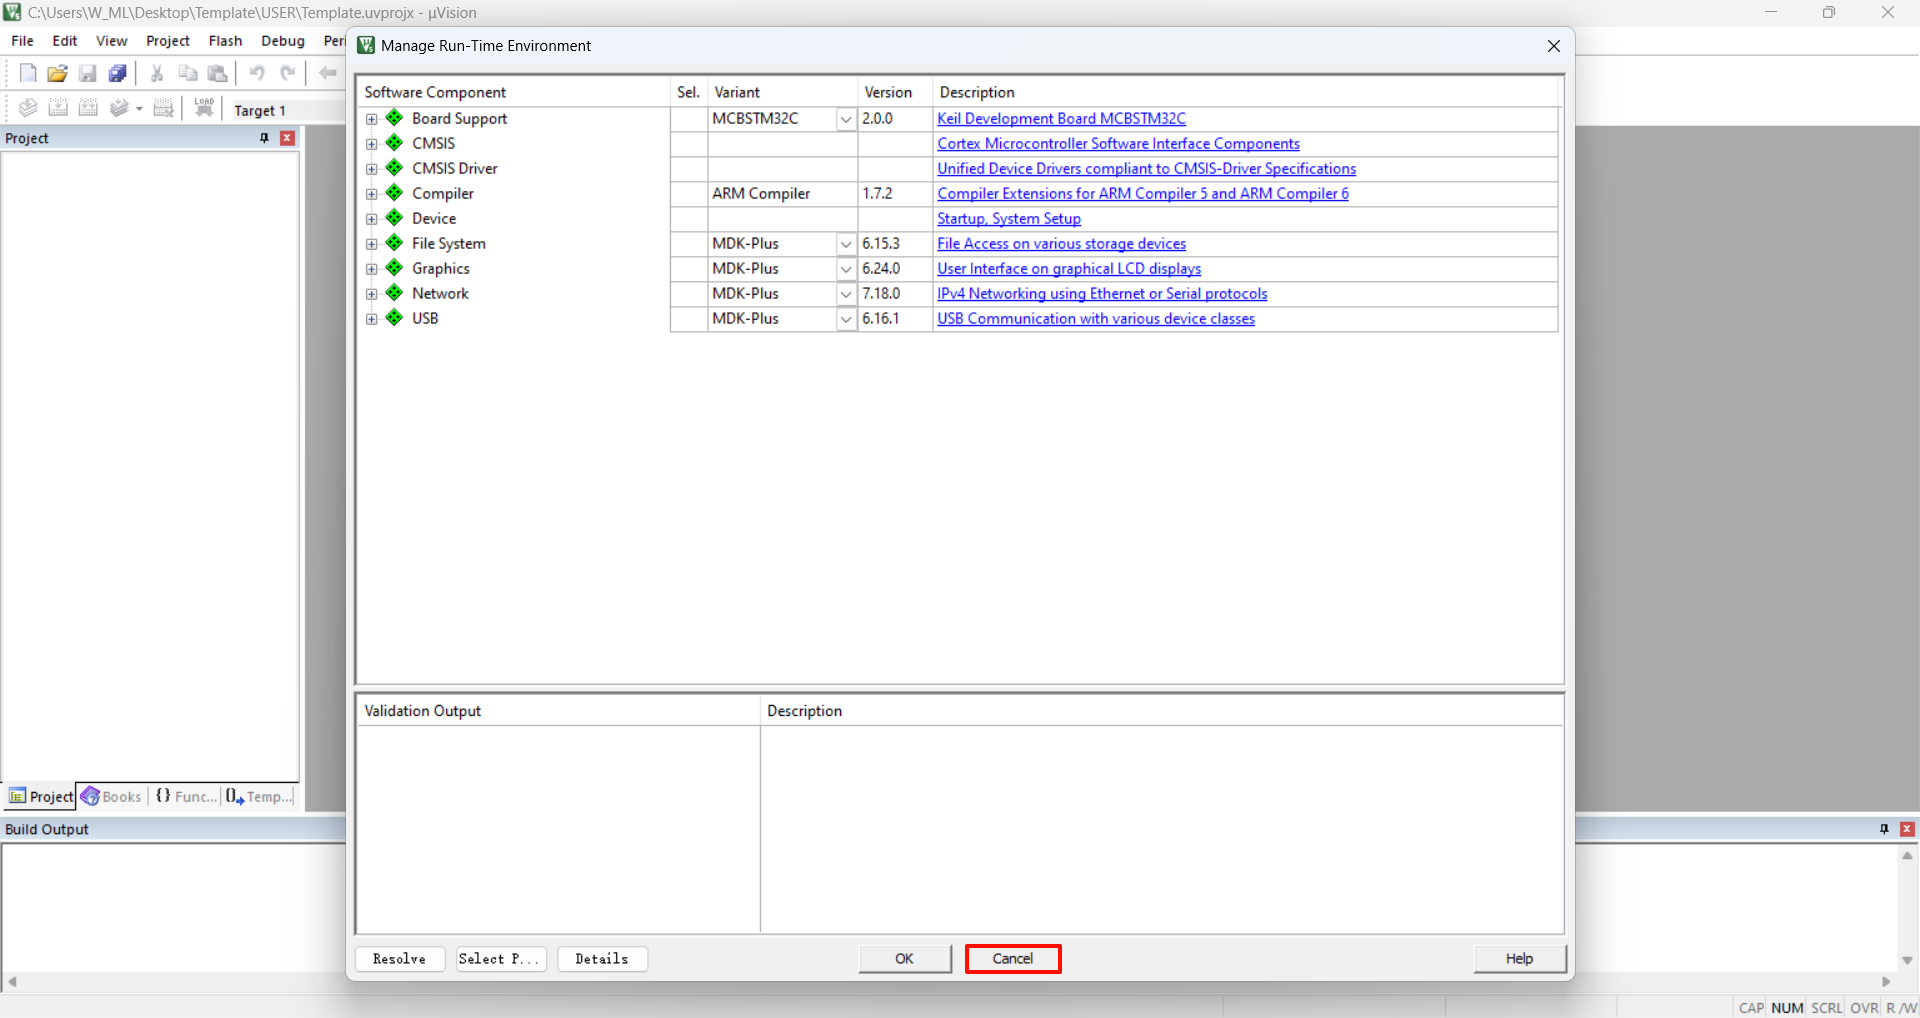Select the Project tab in the bottom panel

click(x=41, y=796)
